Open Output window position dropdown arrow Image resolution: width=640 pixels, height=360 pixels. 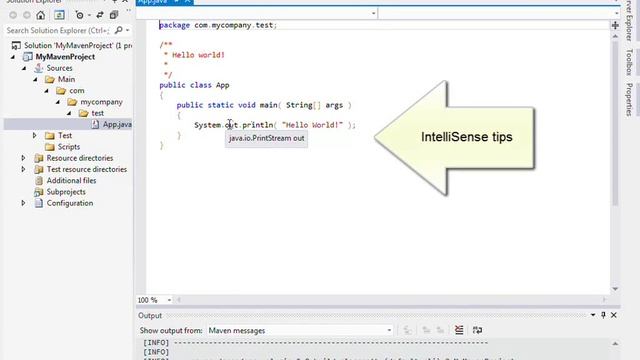pos(593,315)
